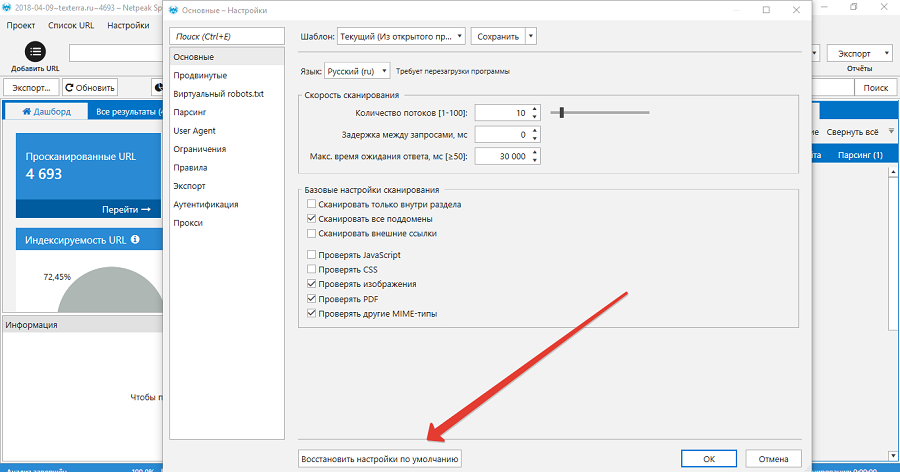Image resolution: width=900 pixels, height=472 pixels.
Task: Increase Задержка между запросами value
Action: click(534, 131)
